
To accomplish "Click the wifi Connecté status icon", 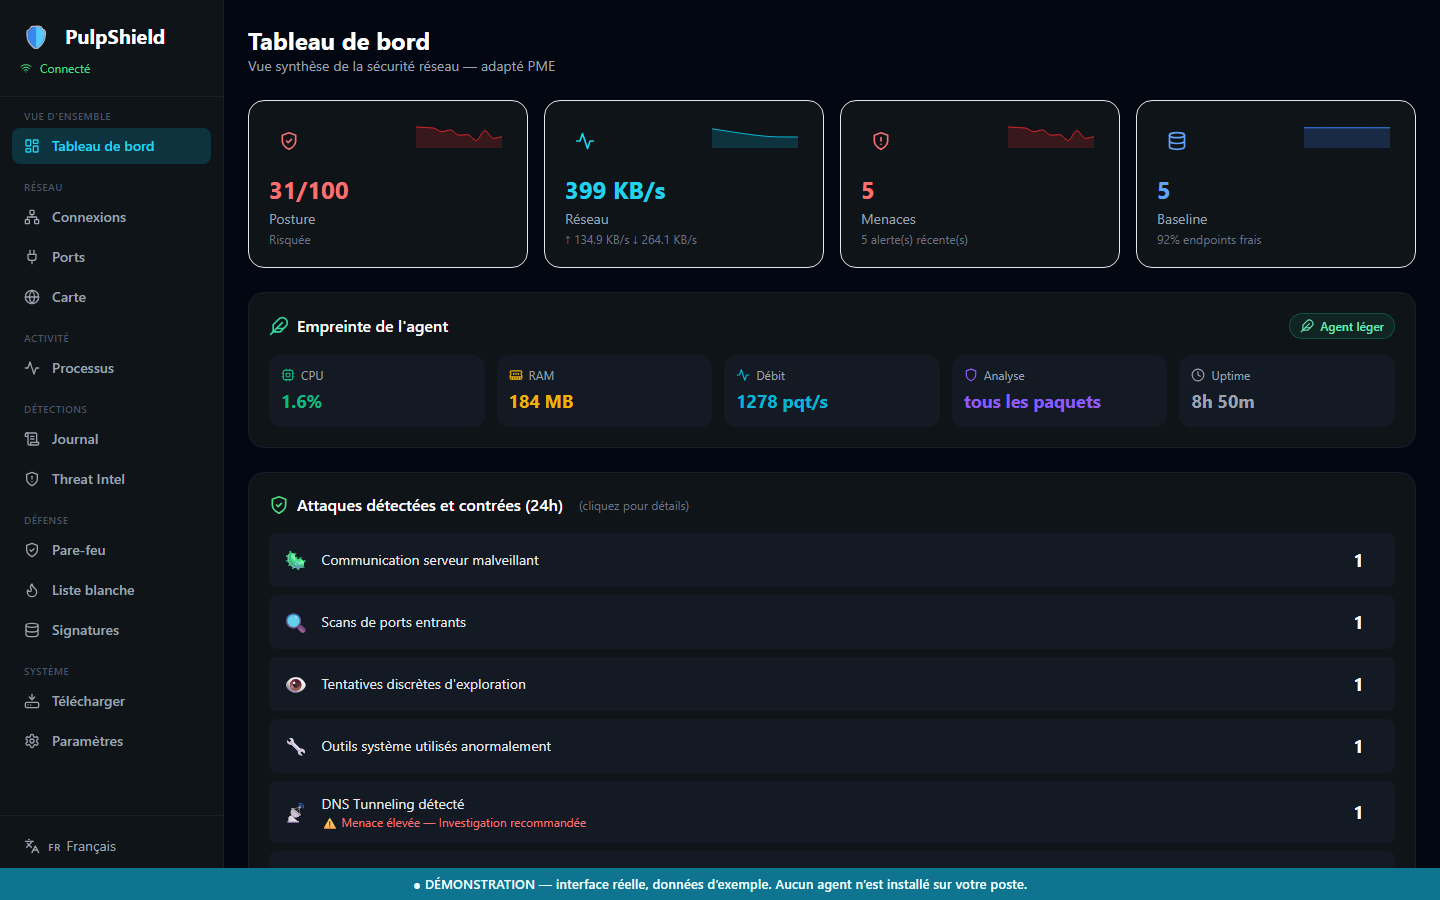I will [x=26, y=69].
